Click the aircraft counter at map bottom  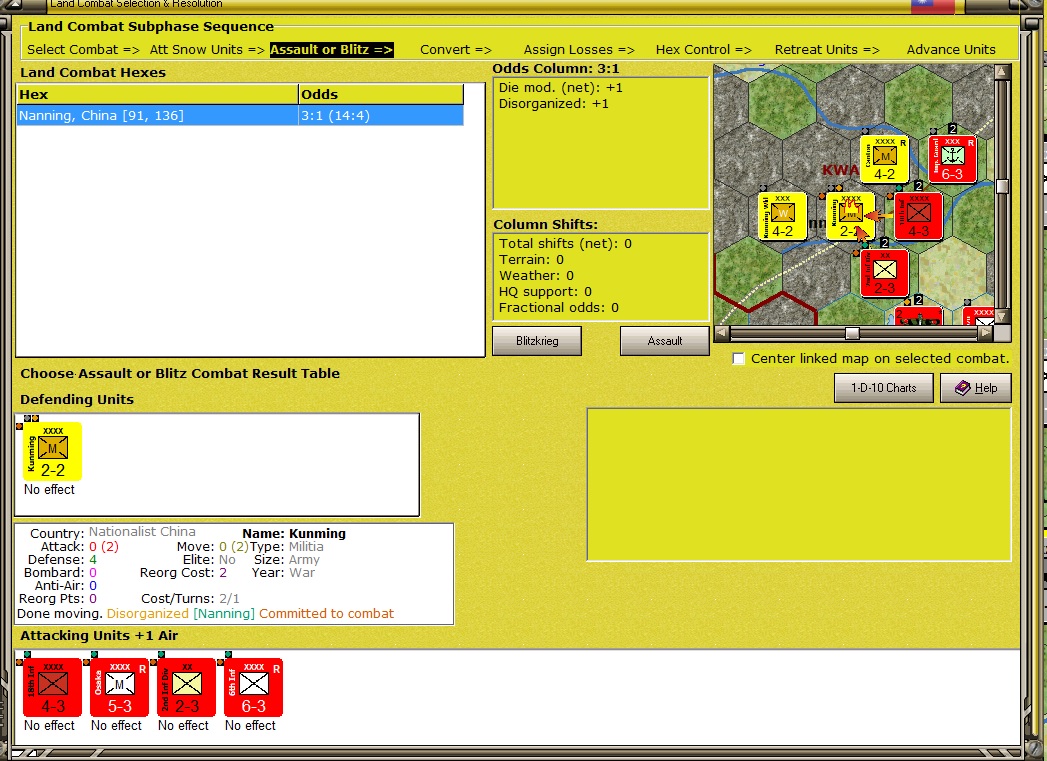[x=918, y=316]
